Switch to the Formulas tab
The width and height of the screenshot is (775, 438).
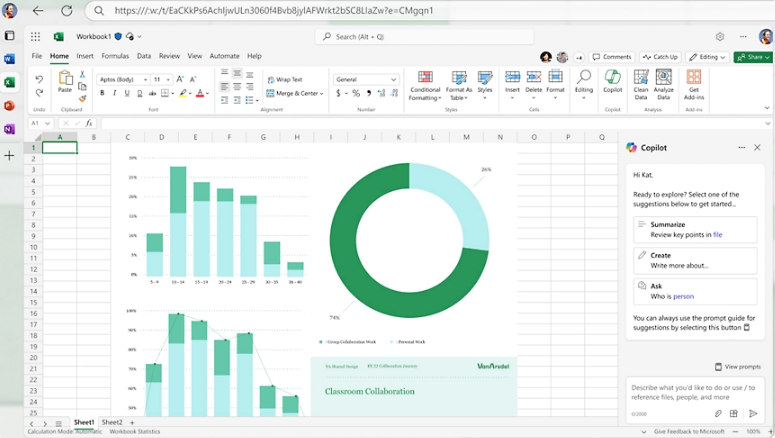(x=115, y=56)
